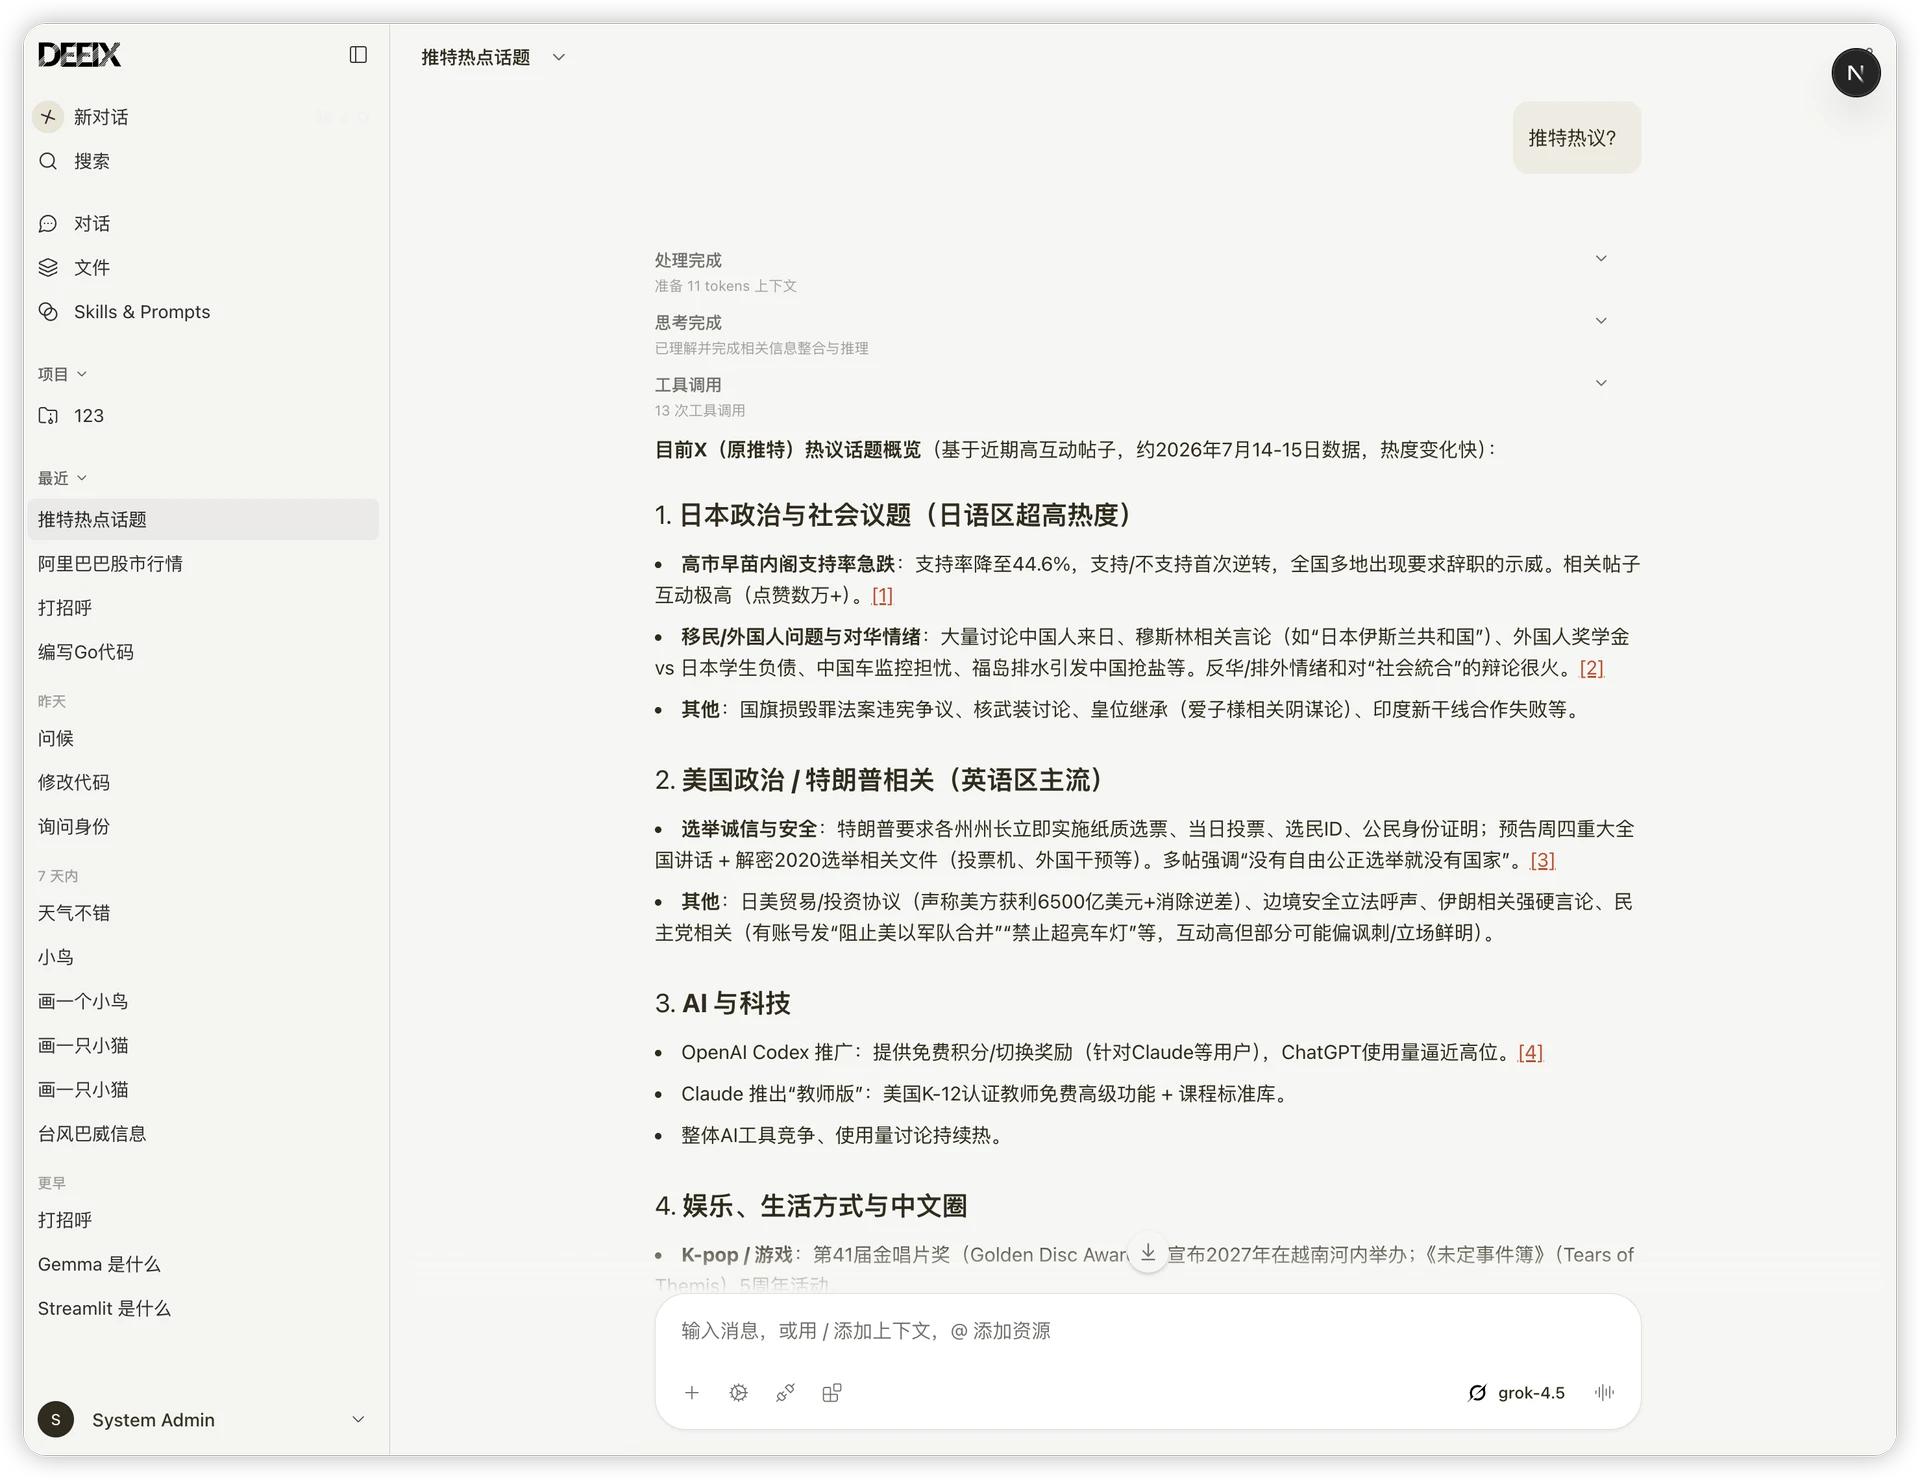Image resolution: width=1920 pixels, height=1479 pixels.
Task: Open the grok-4.5 model selector
Action: [1517, 1392]
